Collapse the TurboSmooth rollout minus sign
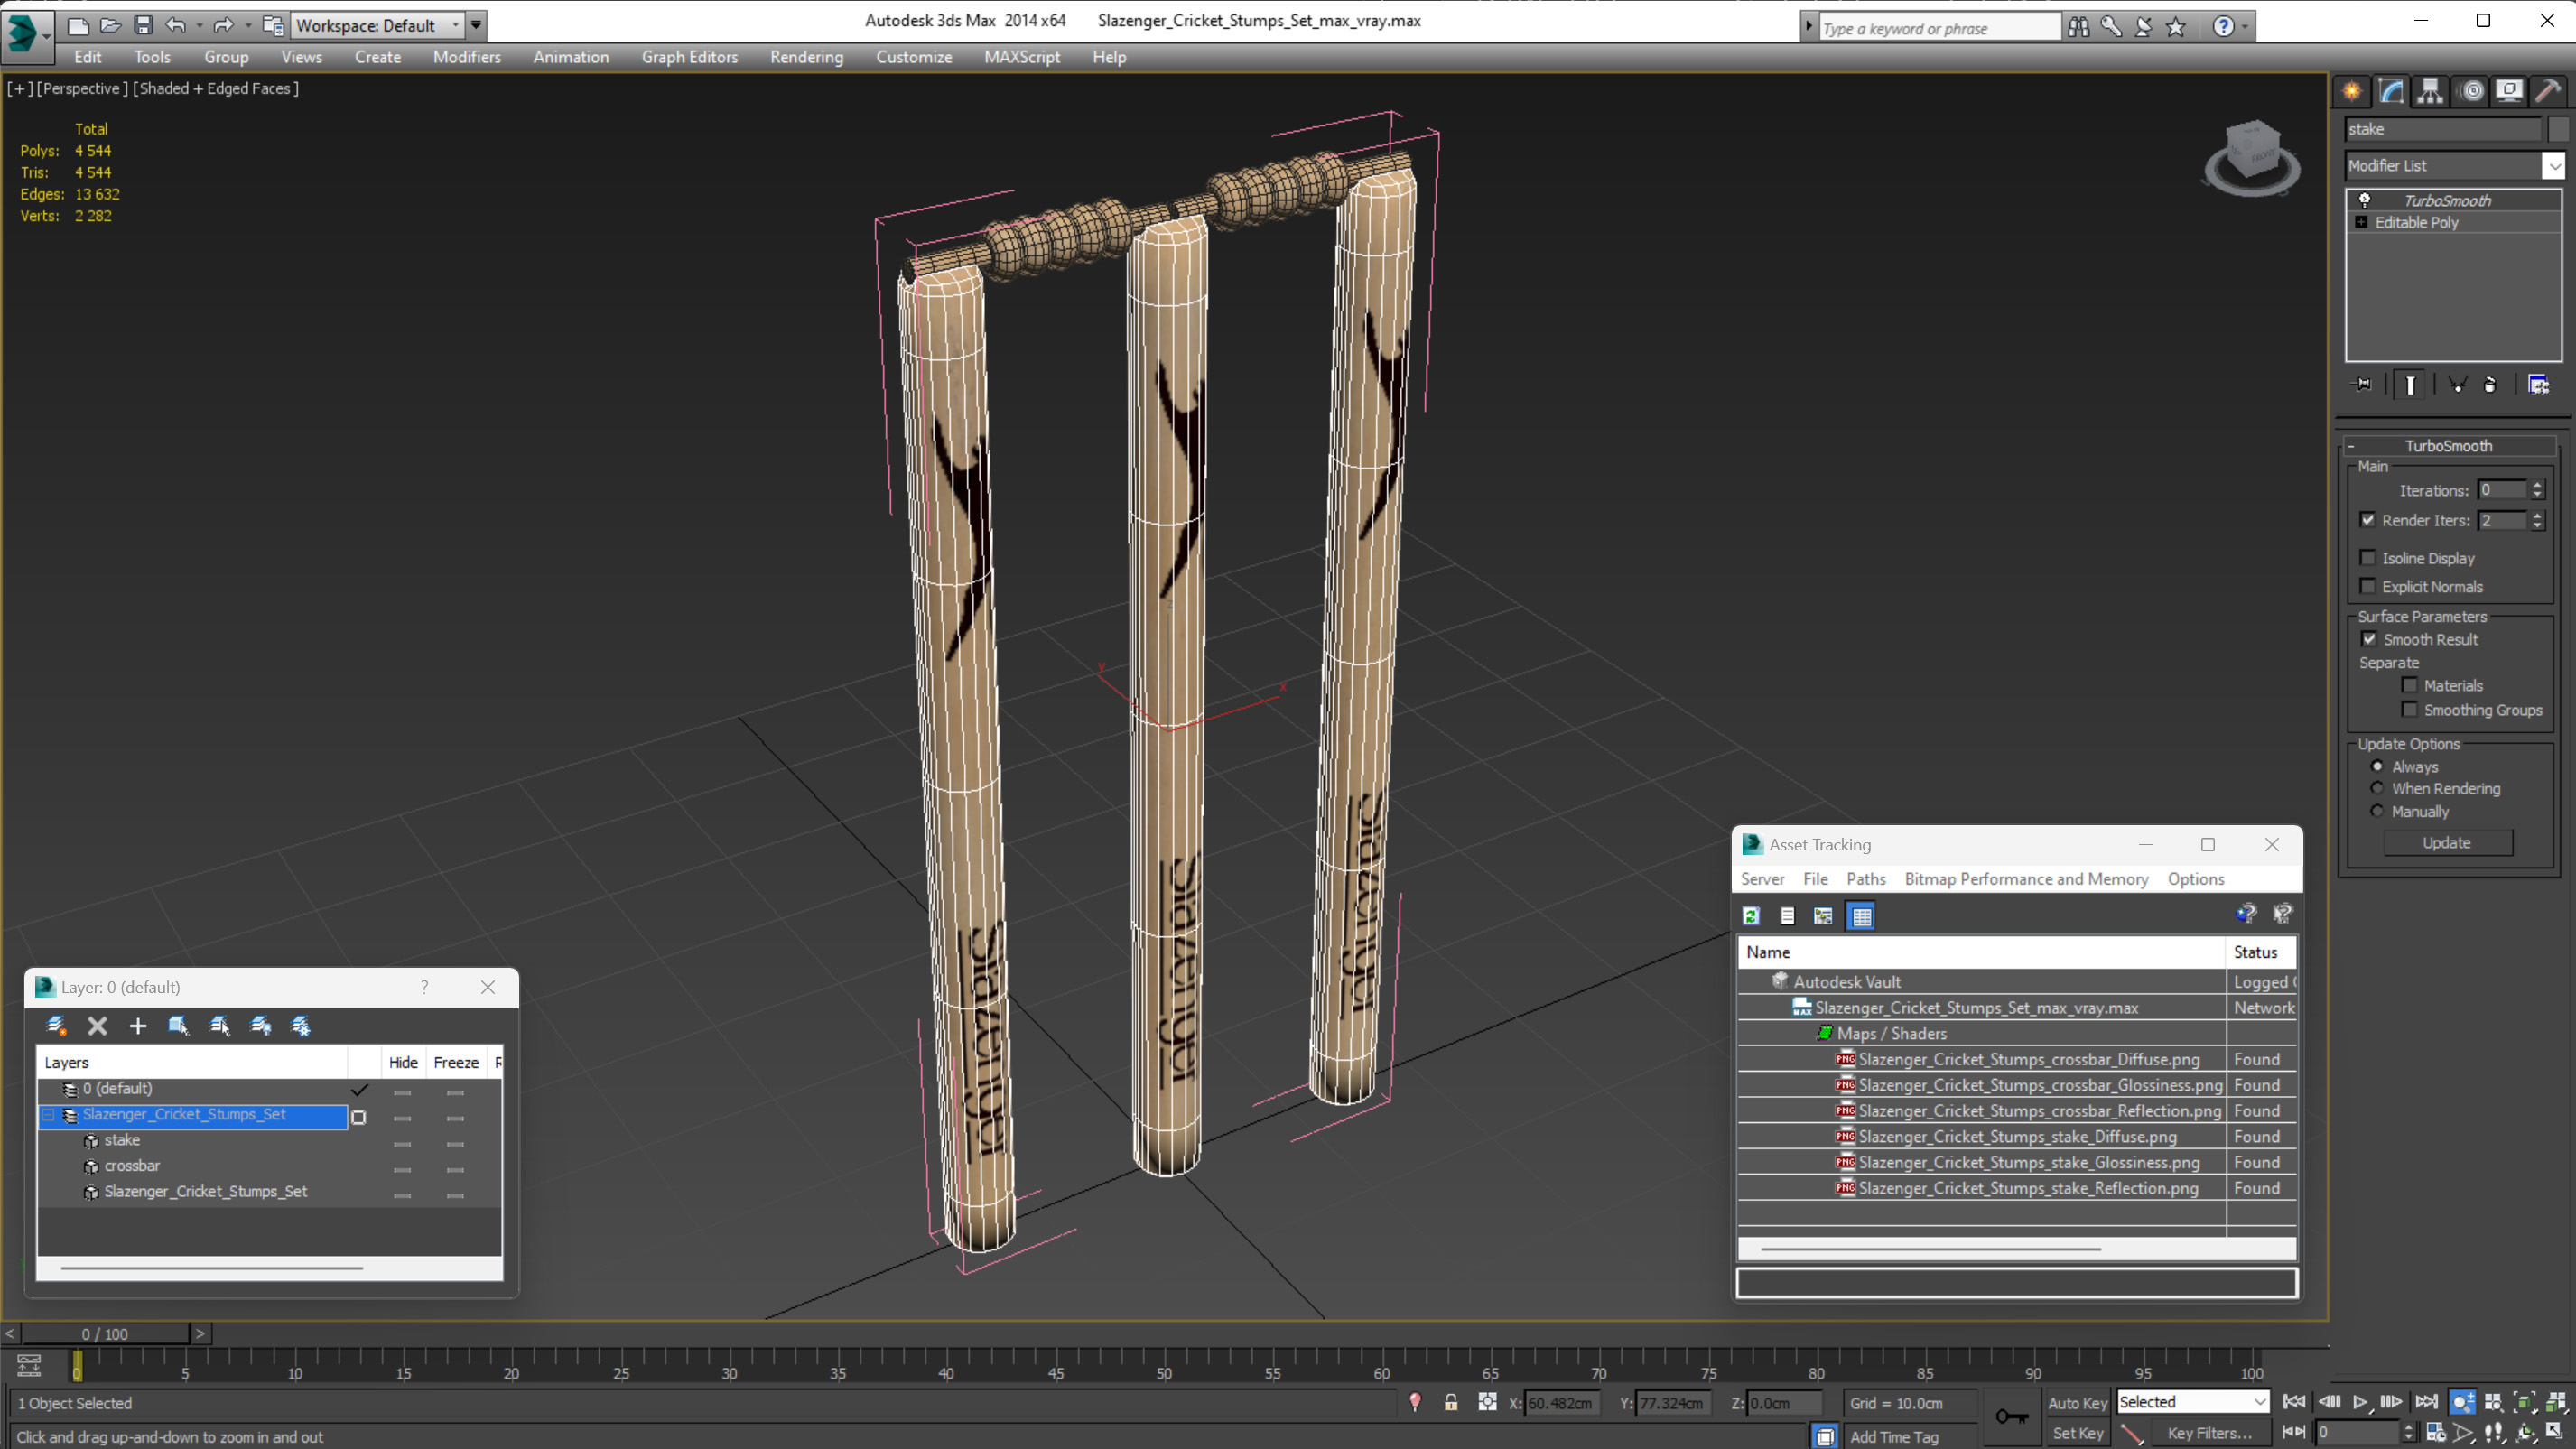This screenshot has width=2576, height=1449. pos(2351,446)
